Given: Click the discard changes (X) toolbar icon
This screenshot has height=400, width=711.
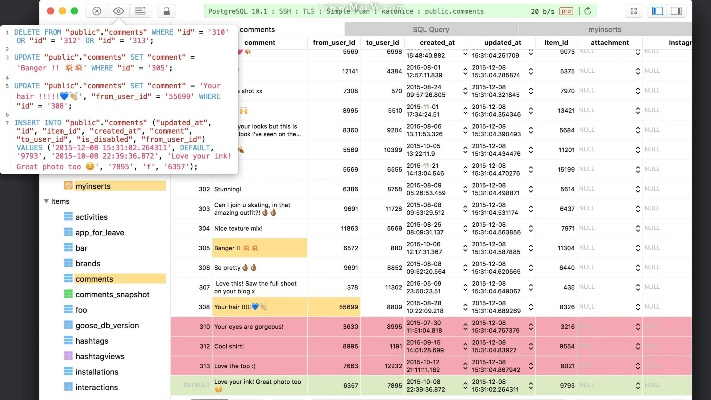Looking at the screenshot, I should 96,10.
